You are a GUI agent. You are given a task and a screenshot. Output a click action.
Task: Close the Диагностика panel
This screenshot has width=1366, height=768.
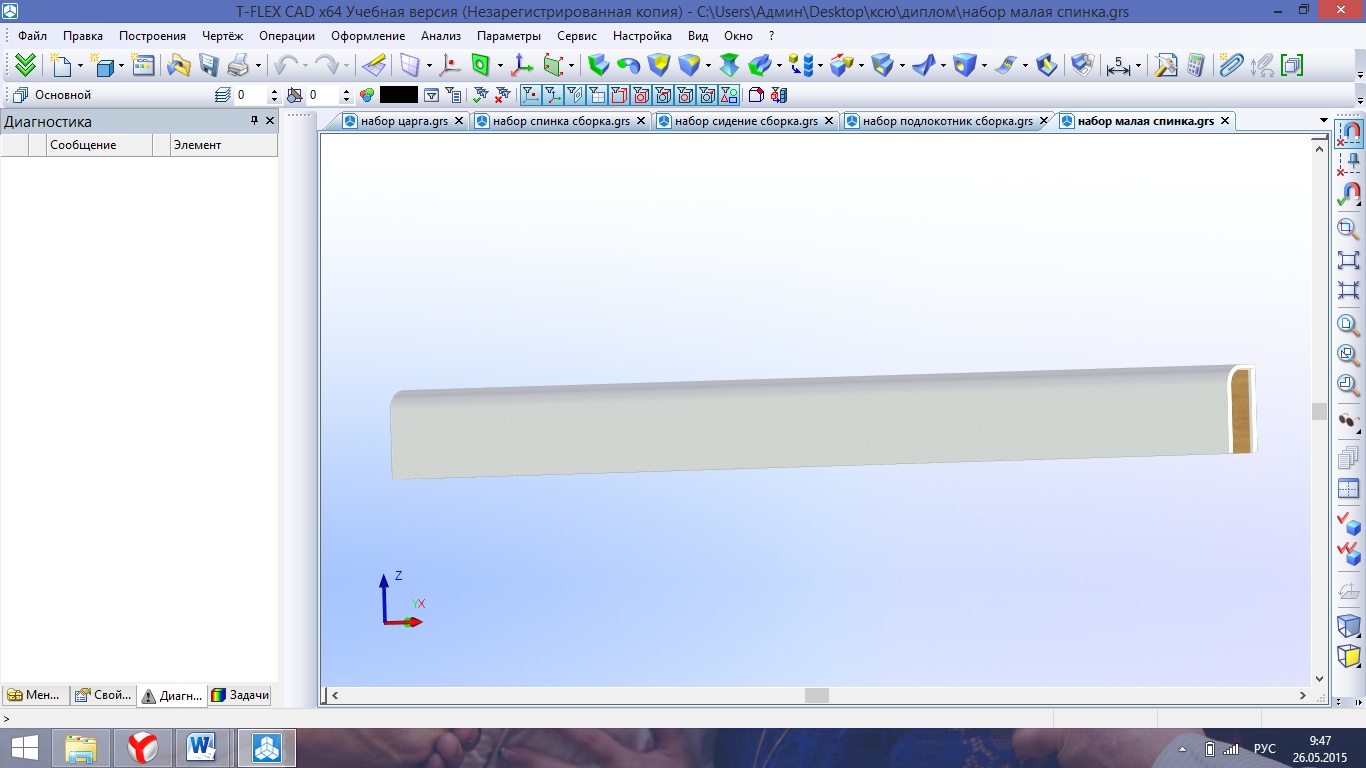tap(270, 121)
